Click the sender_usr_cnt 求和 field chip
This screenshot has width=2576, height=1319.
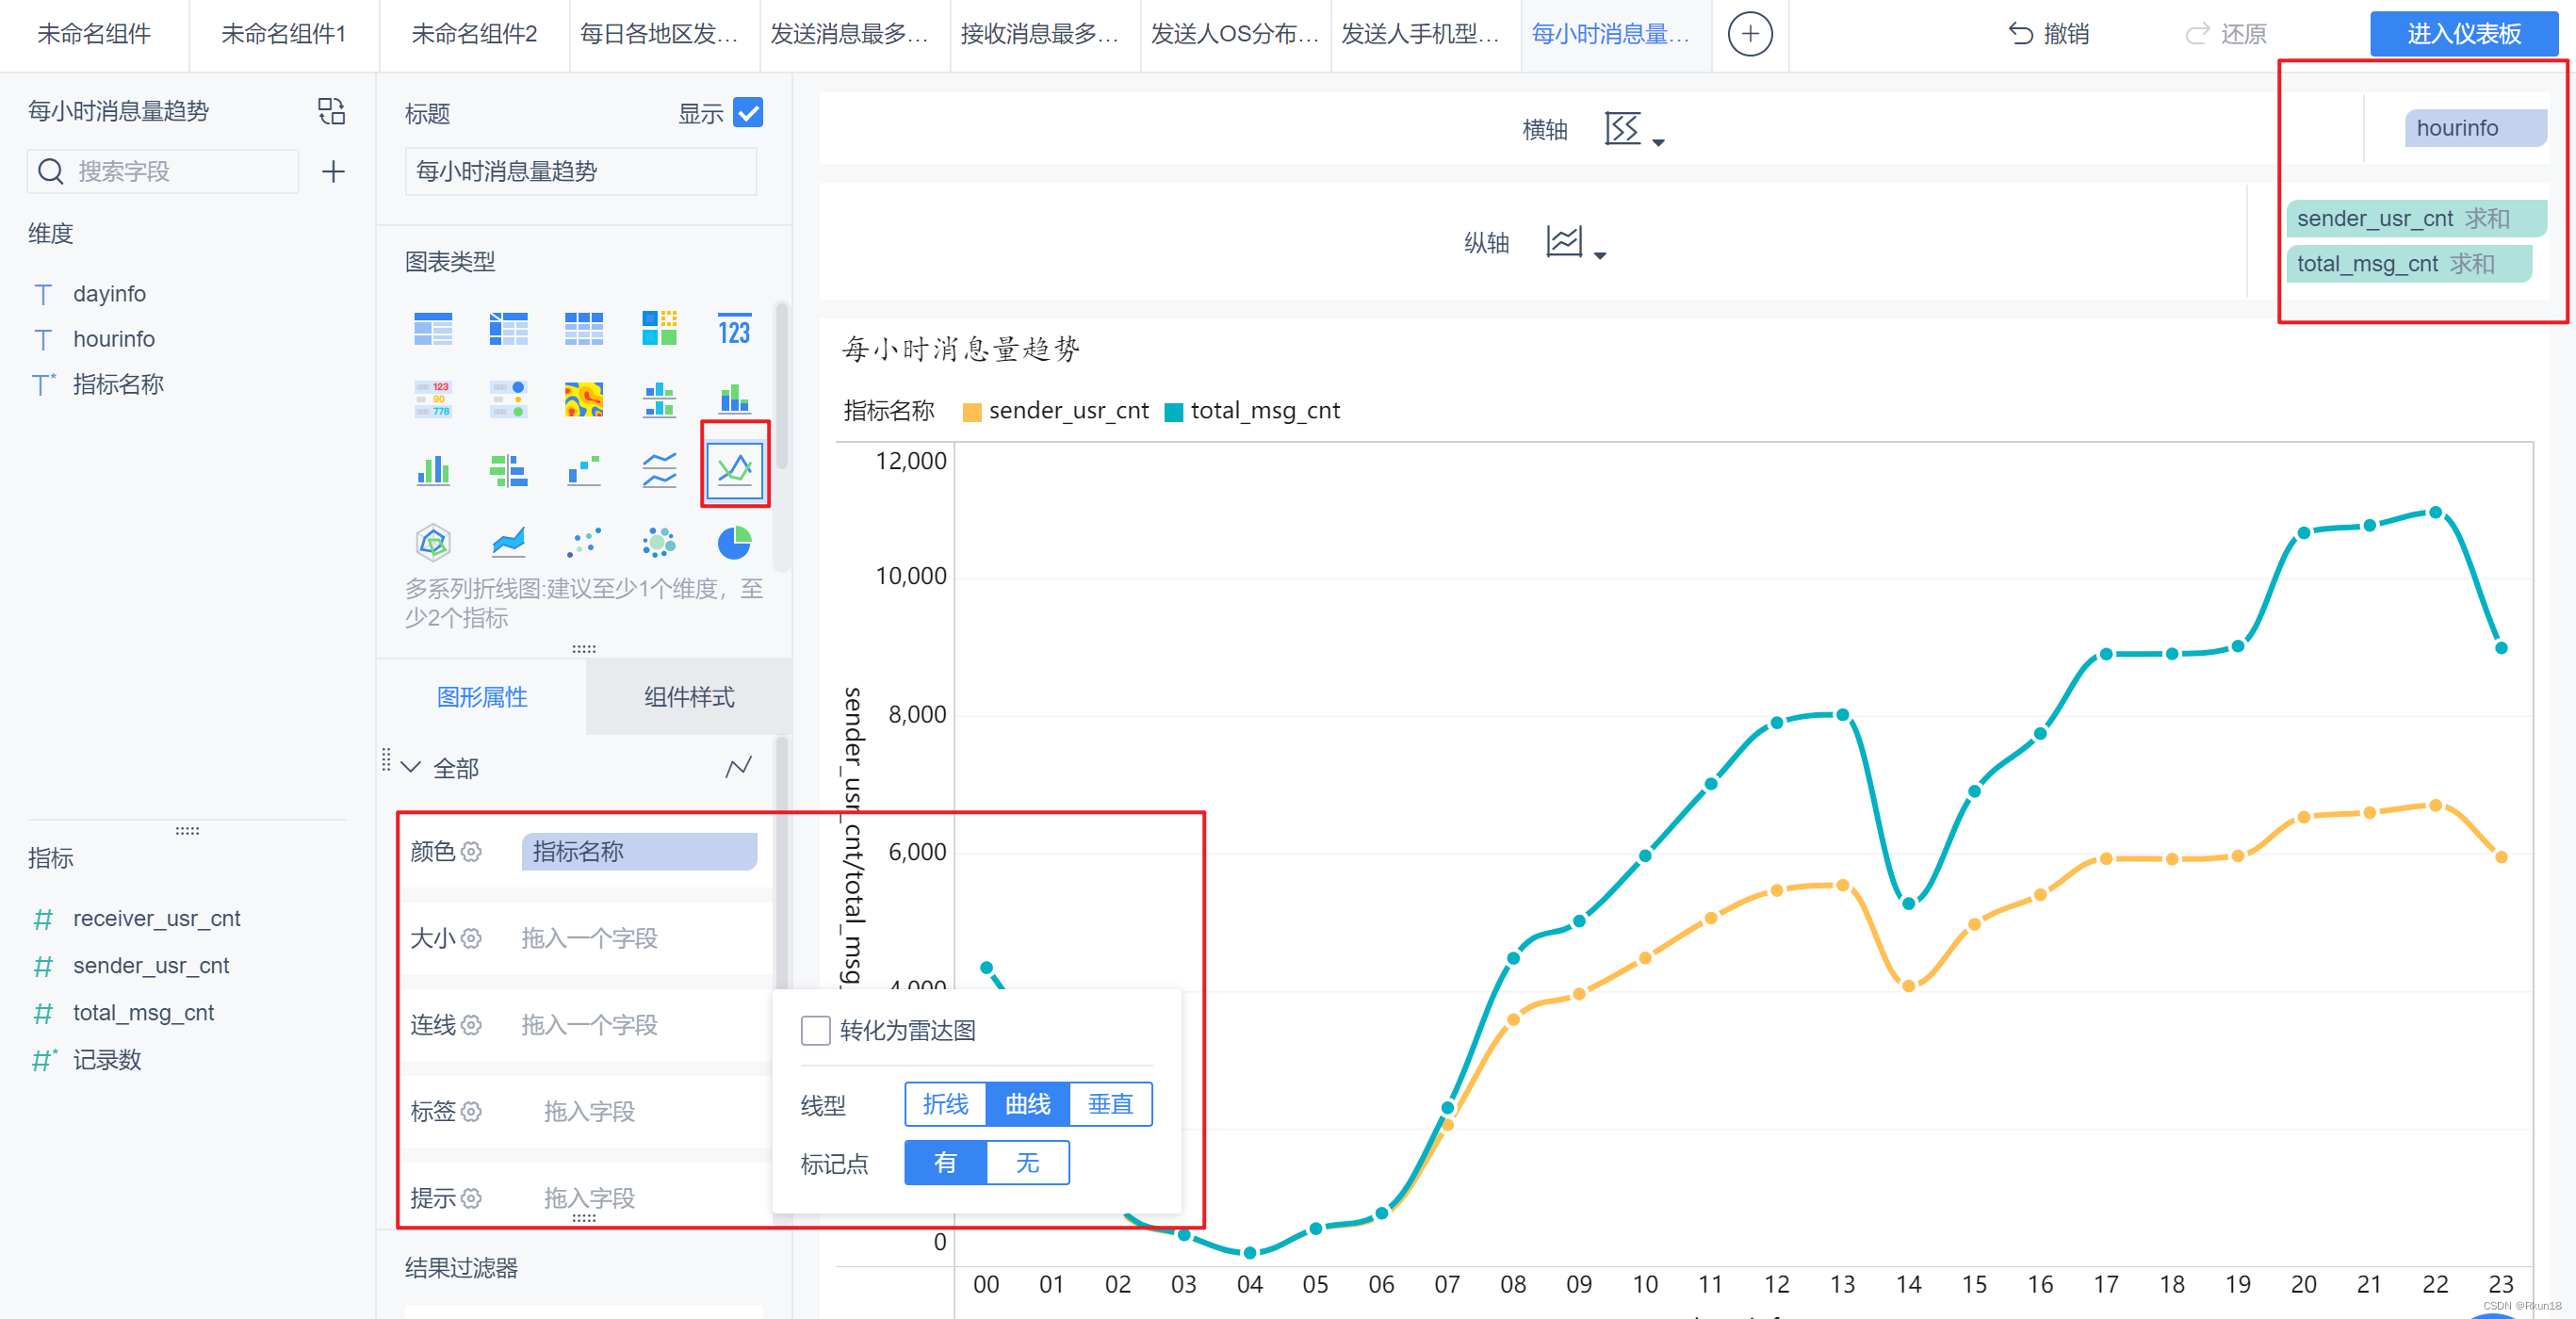[2415, 218]
